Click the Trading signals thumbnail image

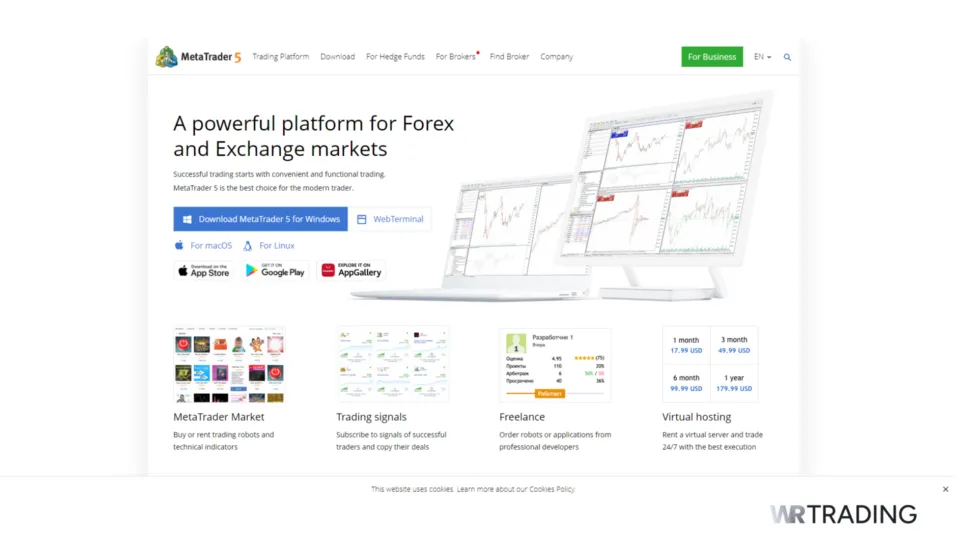(392, 364)
